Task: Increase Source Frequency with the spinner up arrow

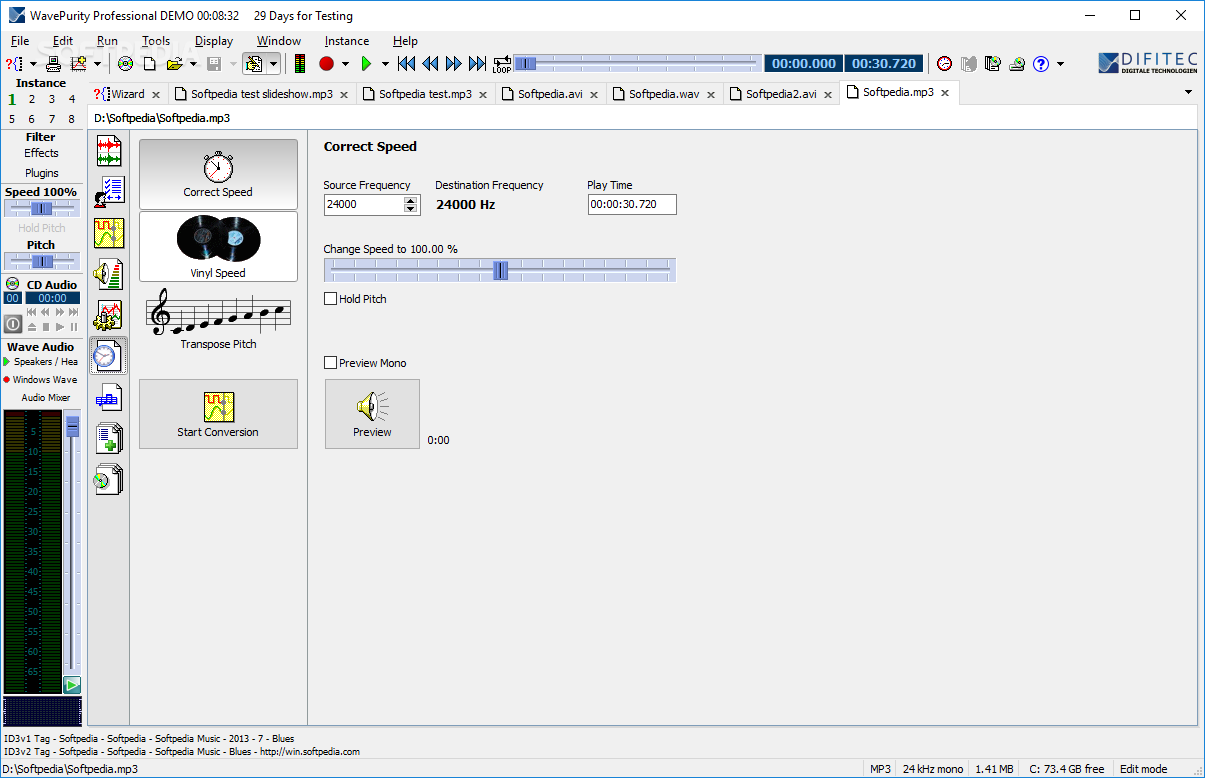Action: (410, 200)
